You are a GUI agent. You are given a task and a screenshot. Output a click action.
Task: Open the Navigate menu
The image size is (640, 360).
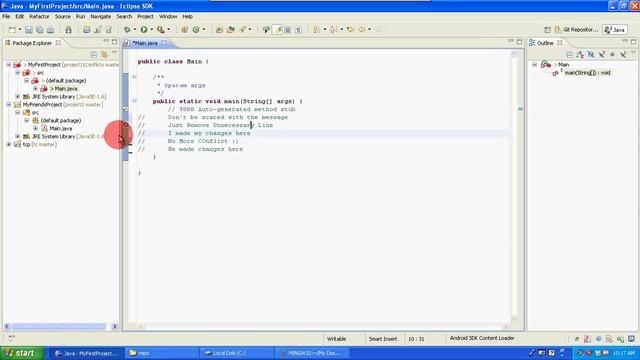coord(100,16)
